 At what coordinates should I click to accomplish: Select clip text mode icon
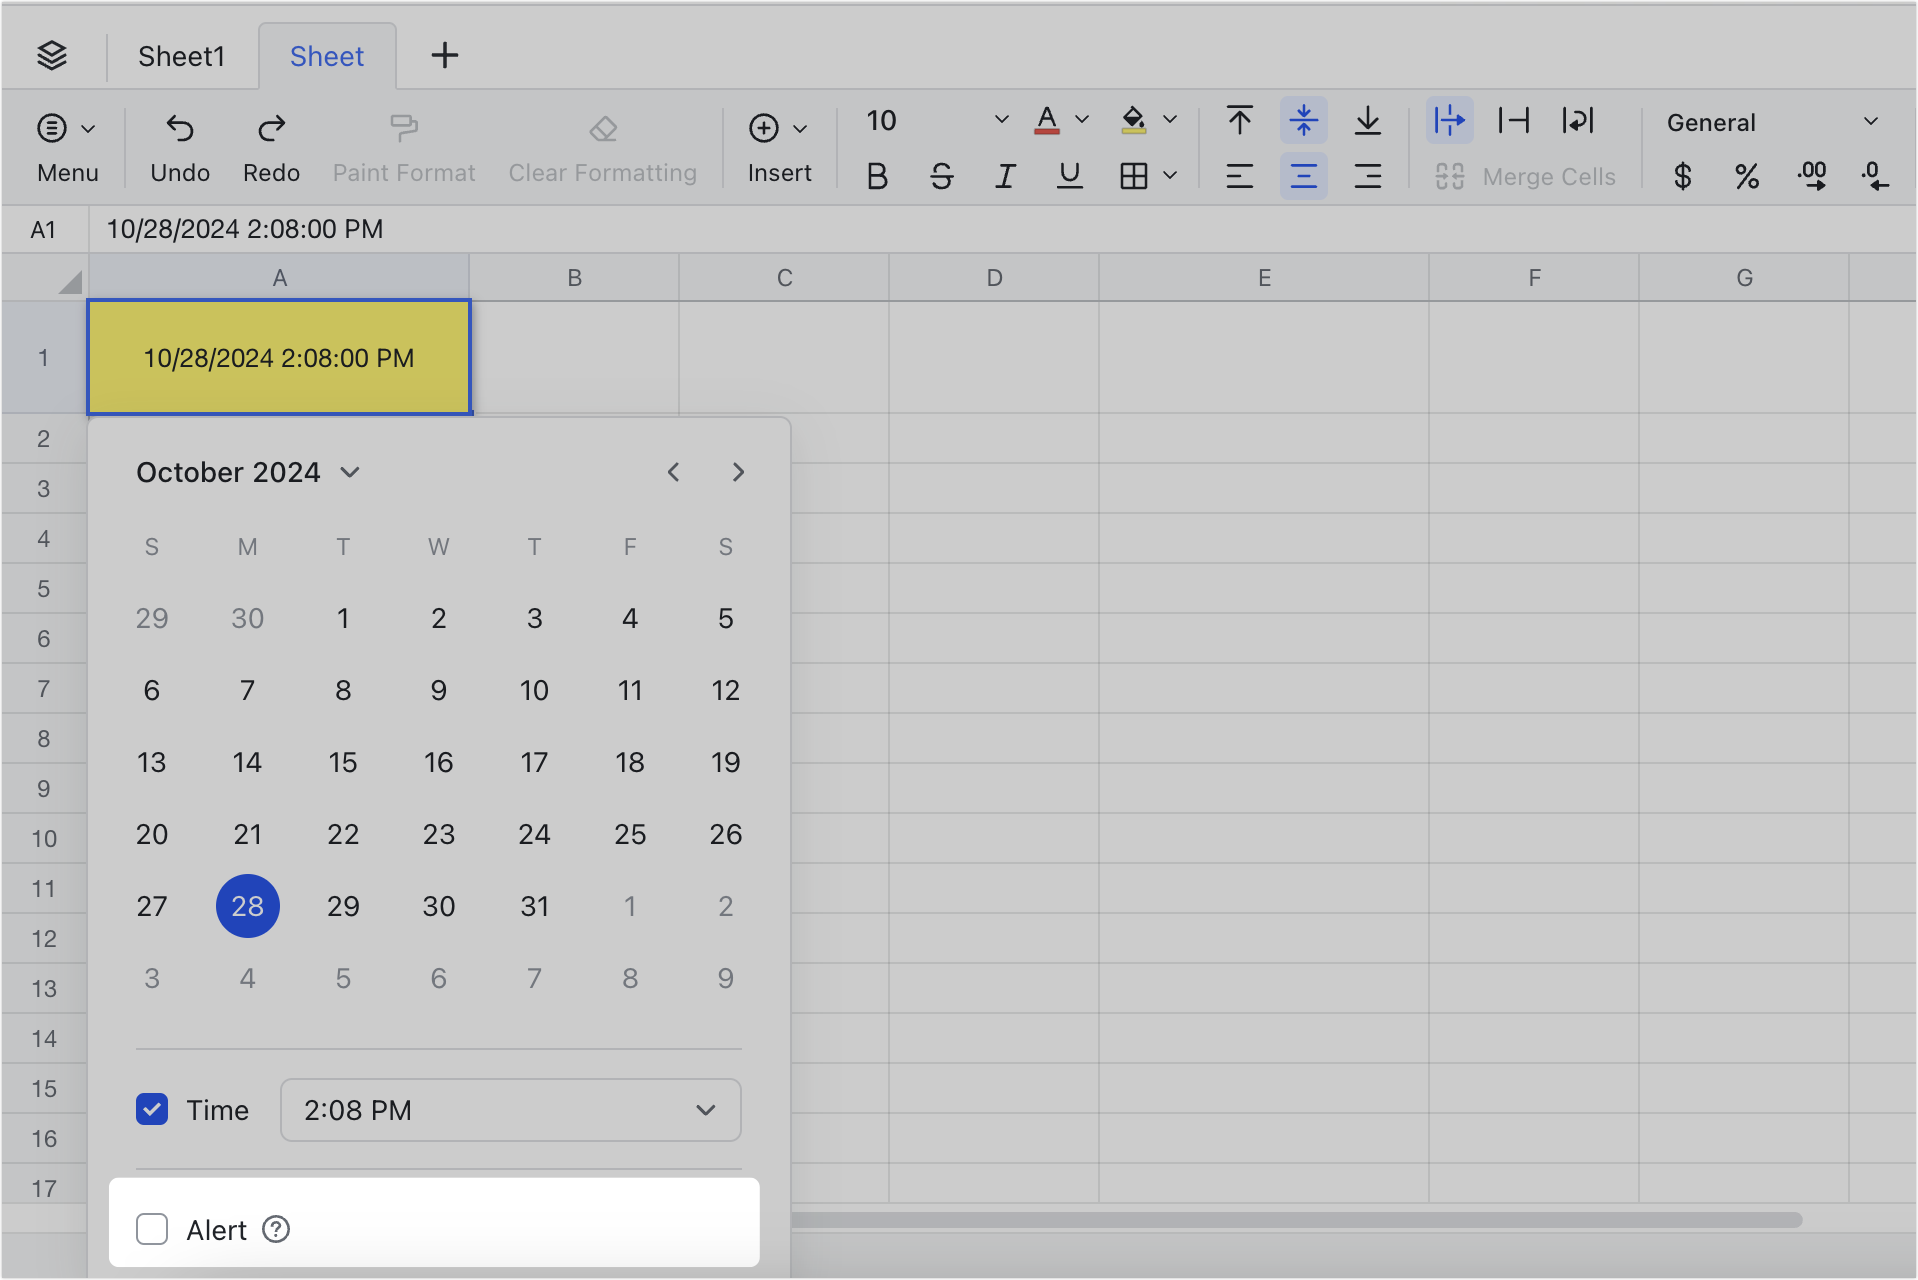[1513, 121]
